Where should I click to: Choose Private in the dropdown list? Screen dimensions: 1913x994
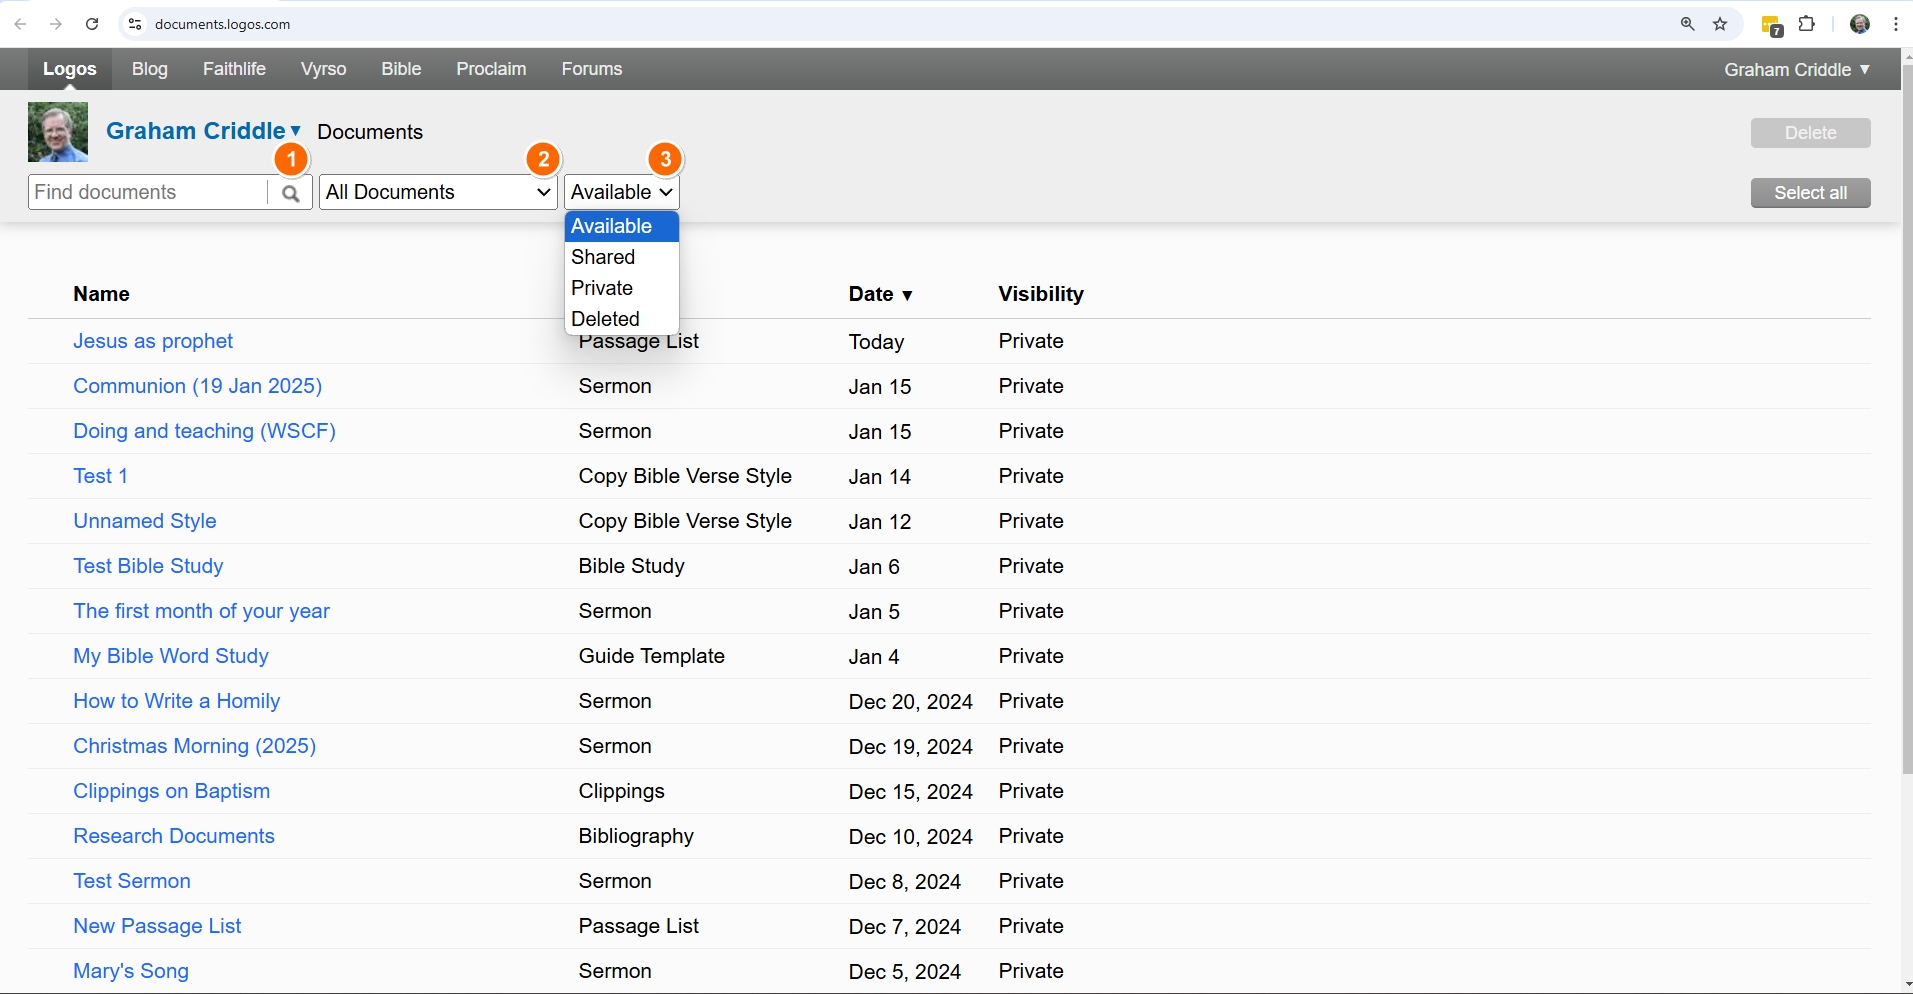point(622,288)
